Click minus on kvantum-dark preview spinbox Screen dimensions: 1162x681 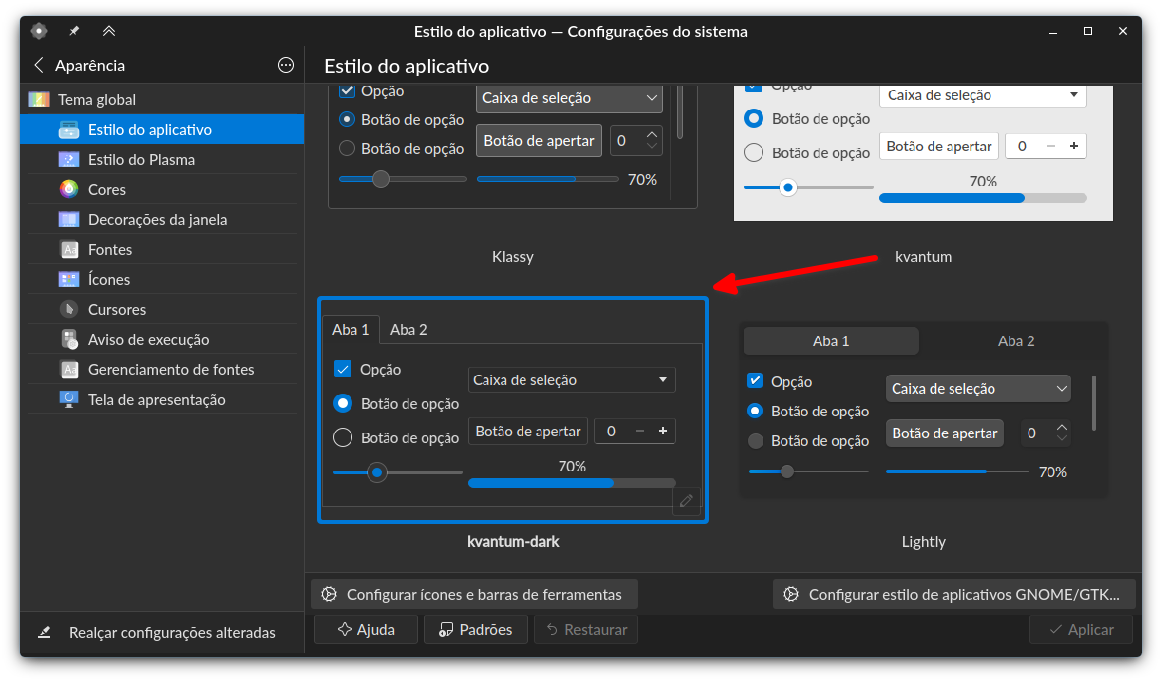640,431
